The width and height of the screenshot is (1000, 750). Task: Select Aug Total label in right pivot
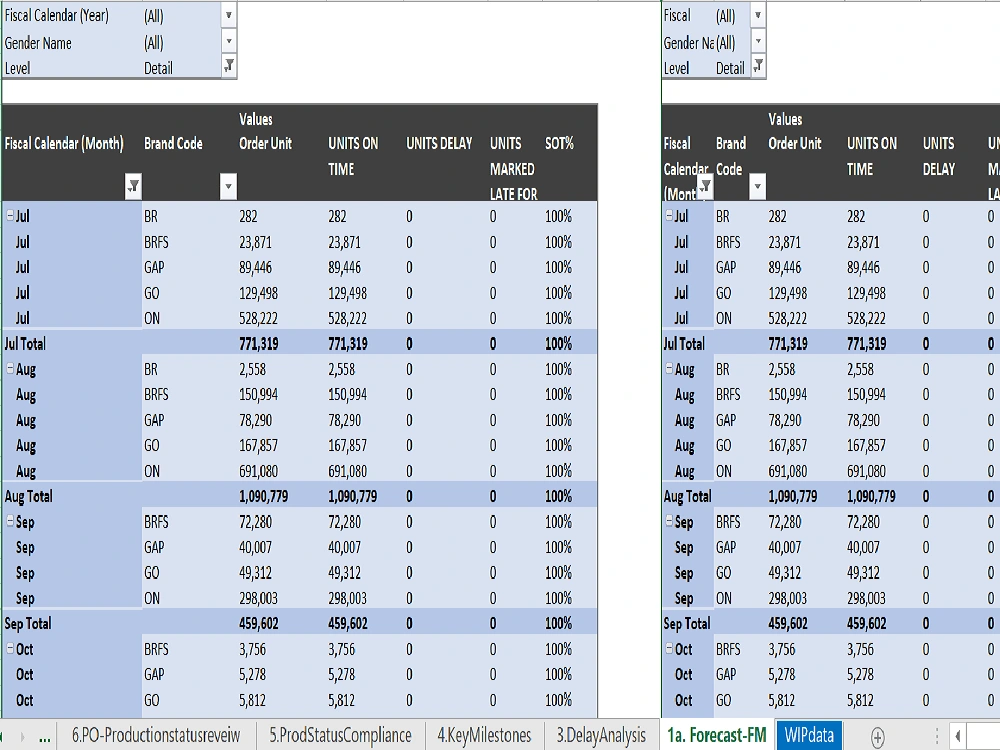pyautogui.click(x=688, y=496)
